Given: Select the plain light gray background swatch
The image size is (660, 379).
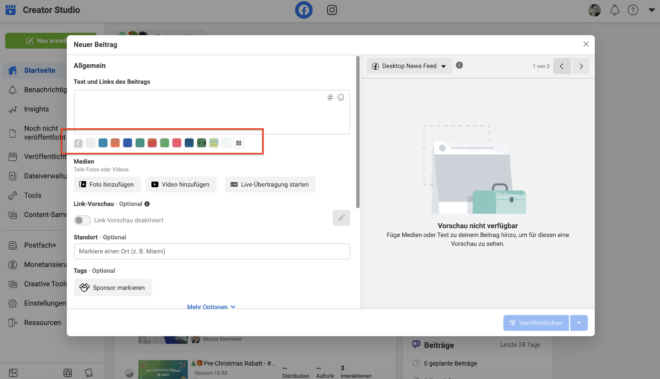Looking at the screenshot, I should click(90, 143).
